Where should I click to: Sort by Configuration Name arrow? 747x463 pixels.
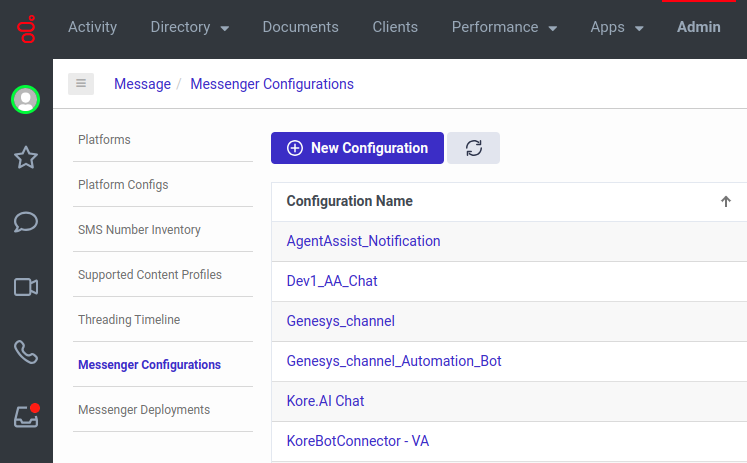(x=726, y=202)
